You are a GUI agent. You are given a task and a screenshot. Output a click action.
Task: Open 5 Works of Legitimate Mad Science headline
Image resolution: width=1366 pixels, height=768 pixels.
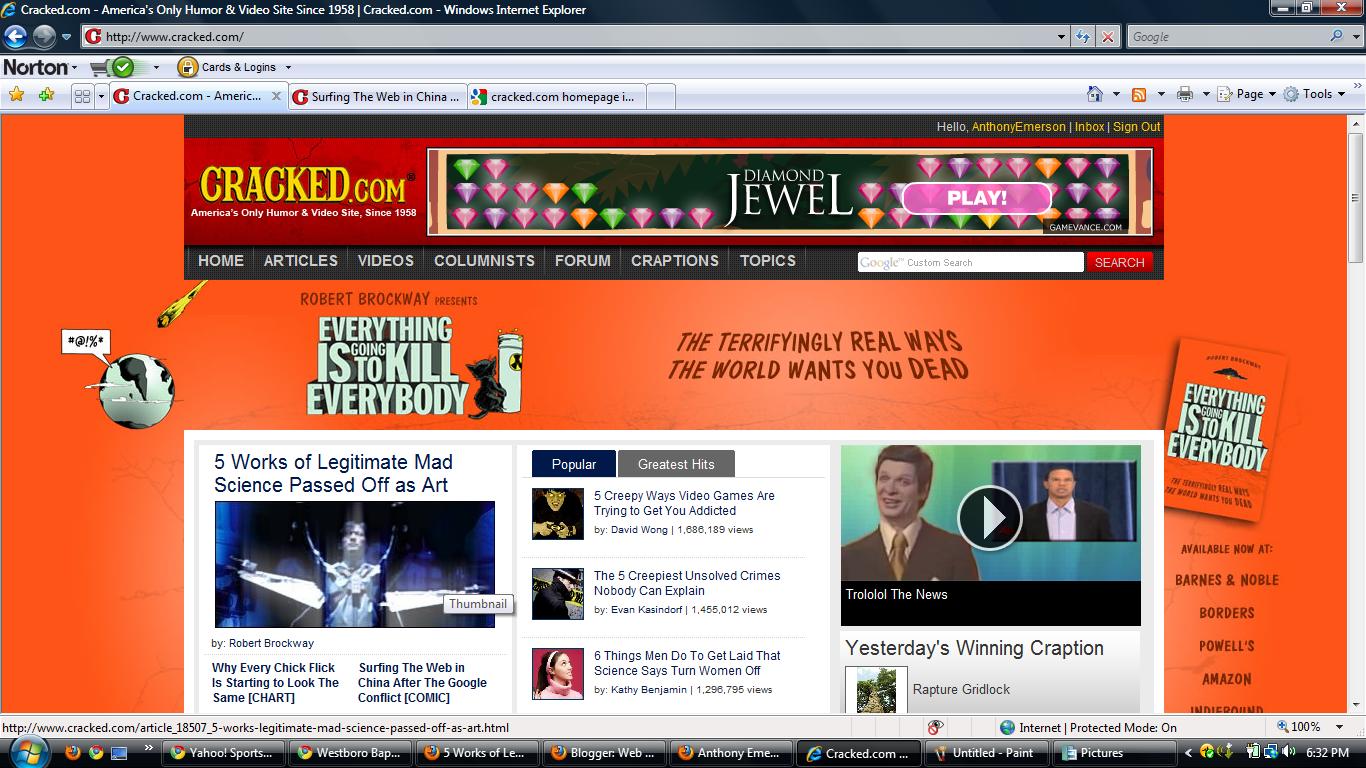click(x=333, y=473)
